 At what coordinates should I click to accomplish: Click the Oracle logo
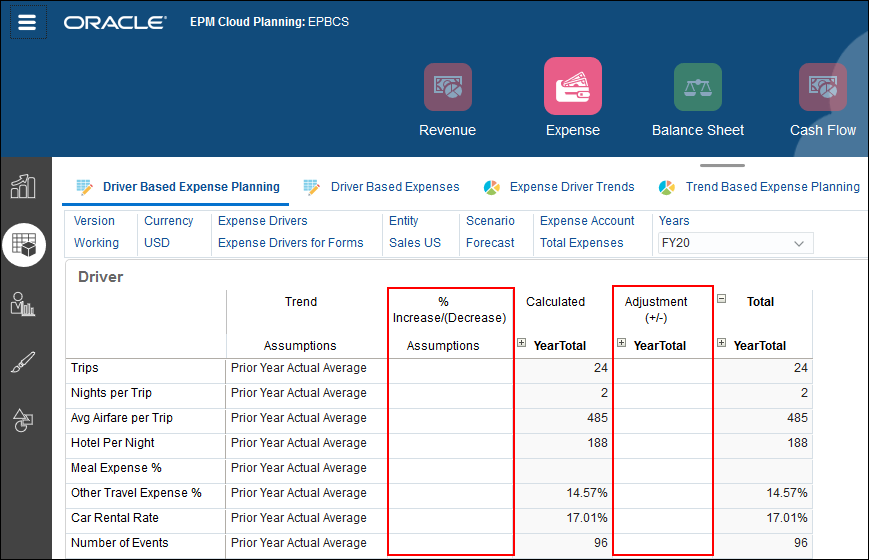point(115,22)
